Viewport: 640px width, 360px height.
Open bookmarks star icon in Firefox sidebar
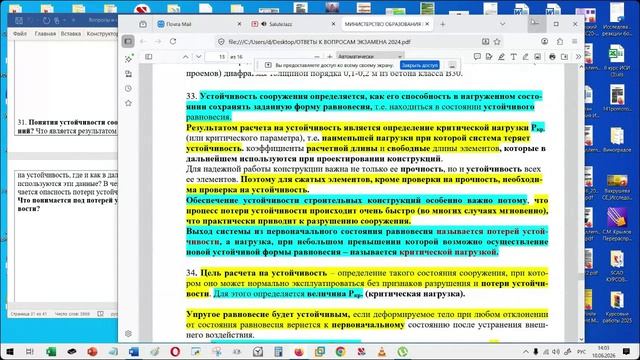(128, 103)
